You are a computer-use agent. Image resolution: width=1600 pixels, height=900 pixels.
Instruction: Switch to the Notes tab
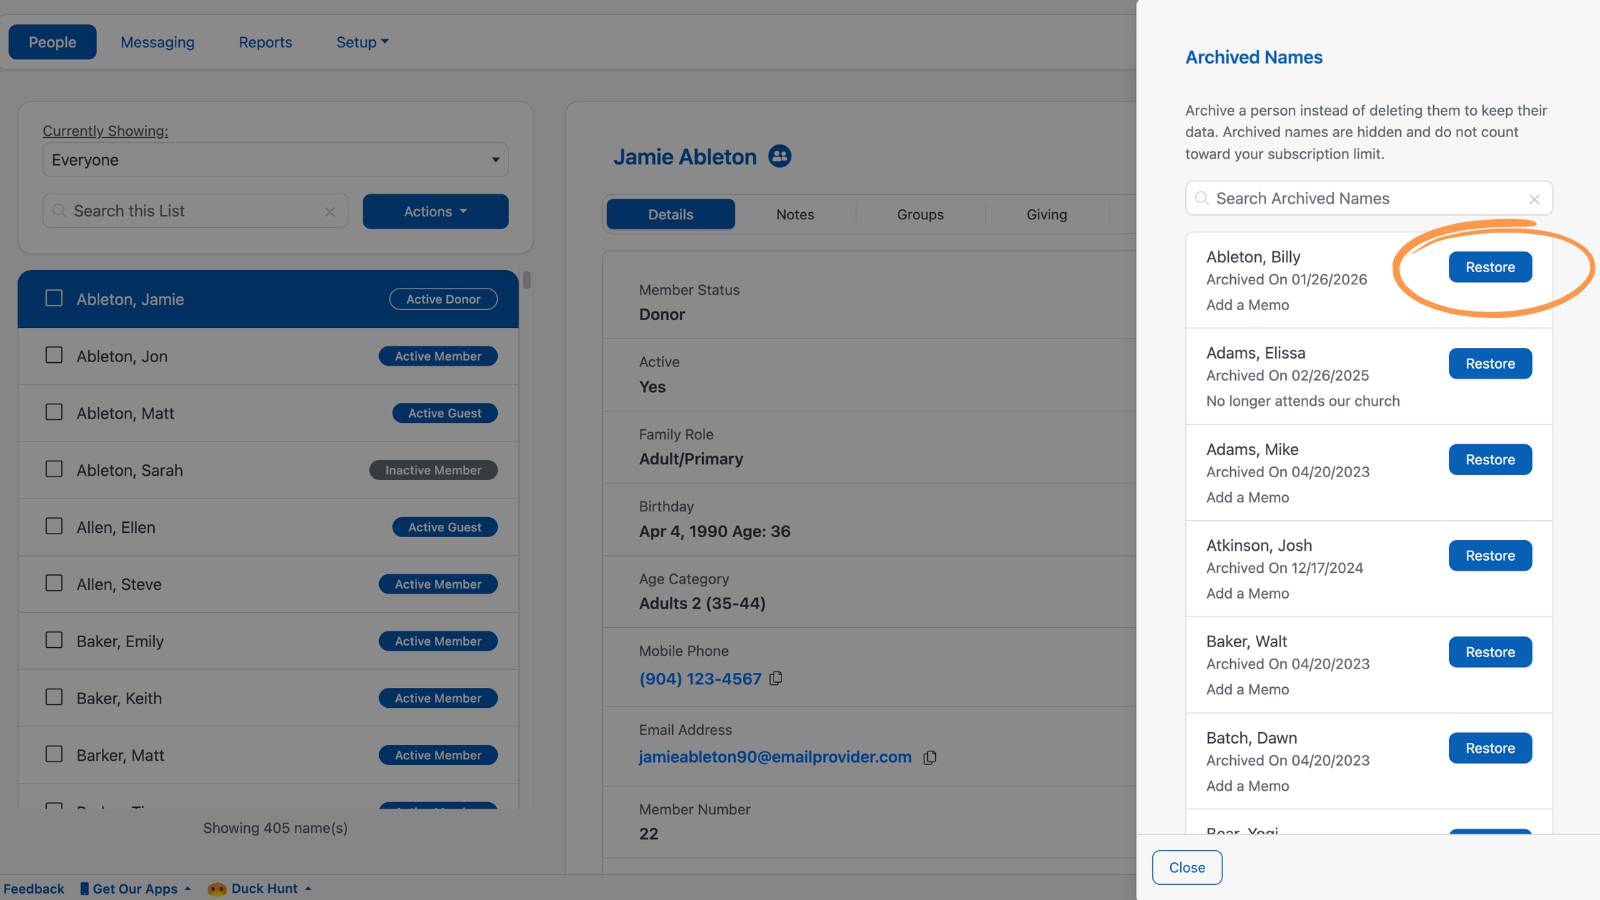click(x=795, y=214)
